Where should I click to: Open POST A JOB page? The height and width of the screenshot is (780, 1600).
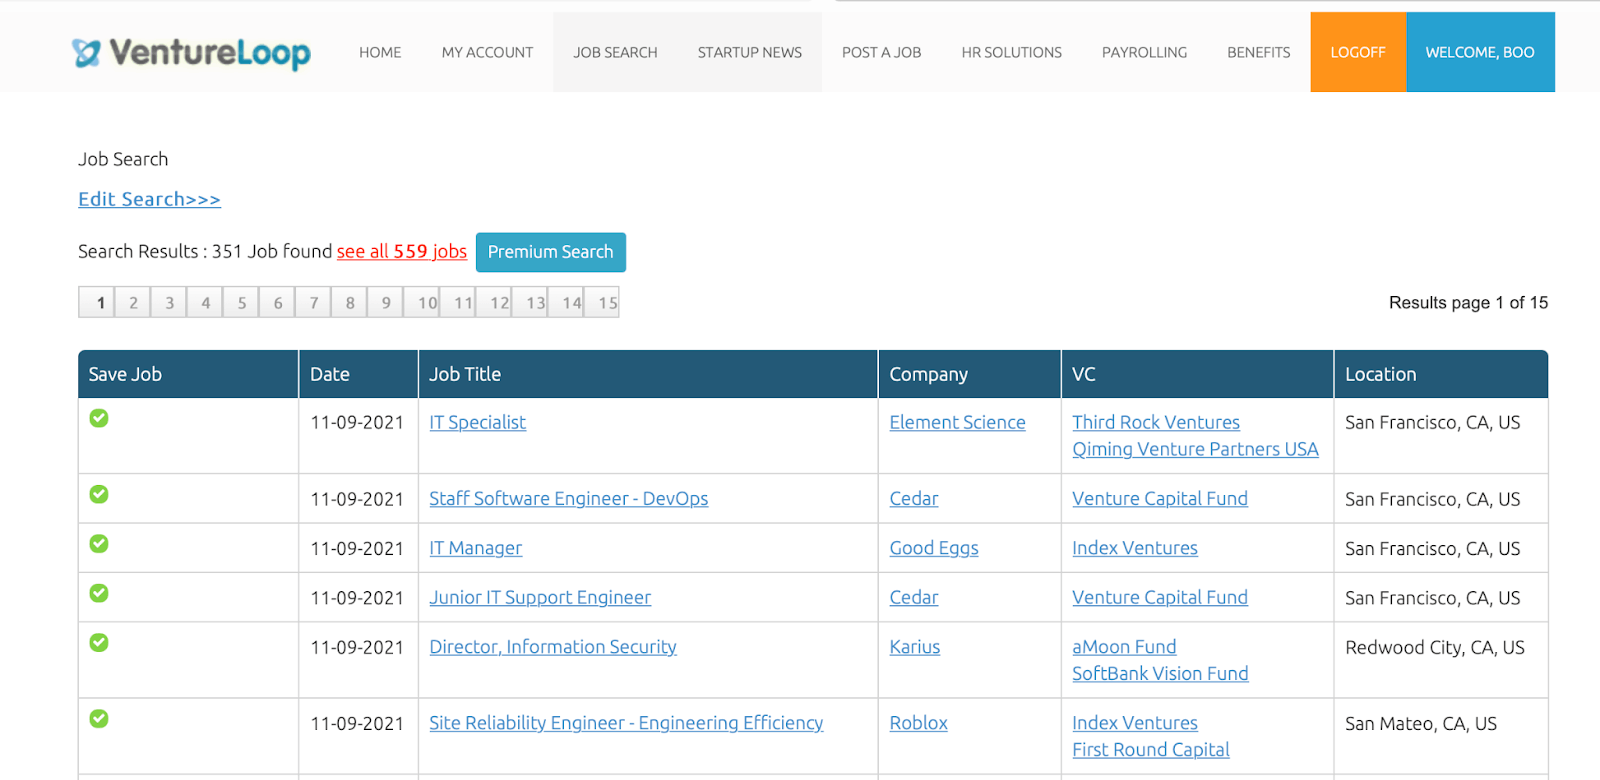point(881,52)
